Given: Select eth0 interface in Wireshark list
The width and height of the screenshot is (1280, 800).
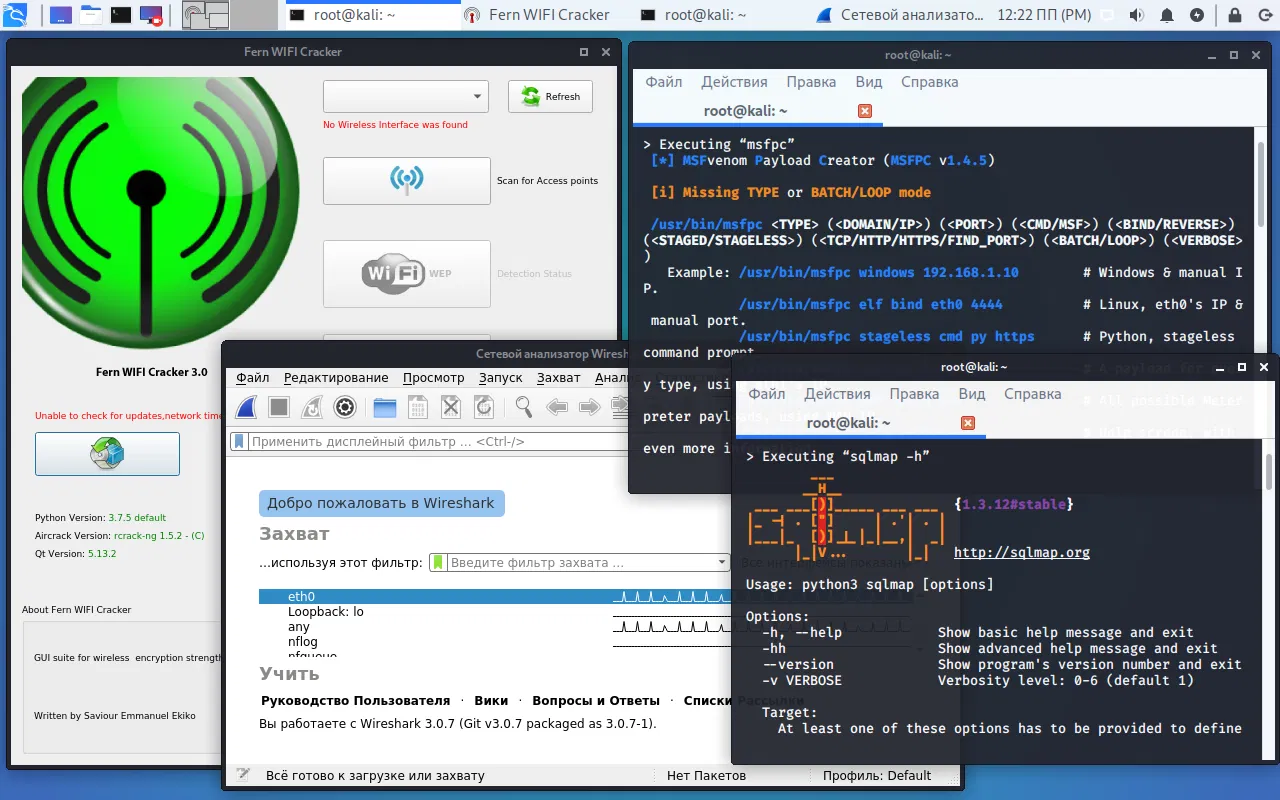Looking at the screenshot, I should click(495, 597).
